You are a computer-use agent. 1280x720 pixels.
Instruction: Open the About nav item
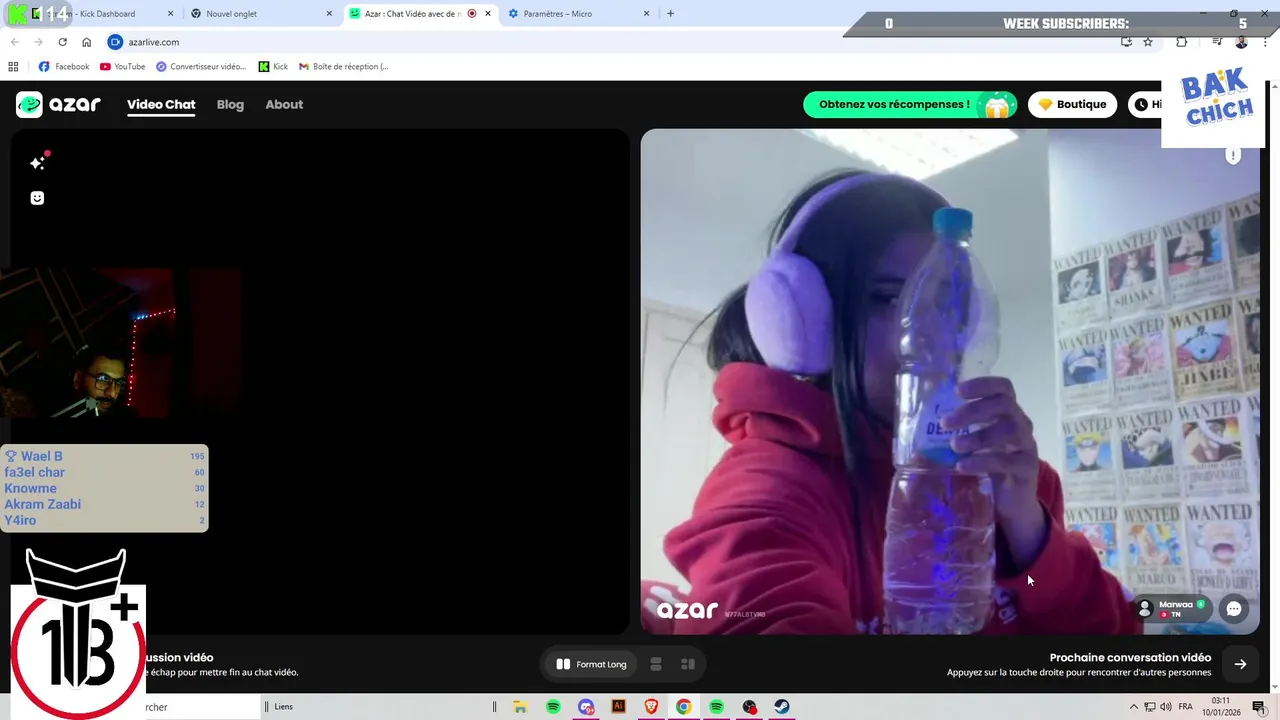284,104
